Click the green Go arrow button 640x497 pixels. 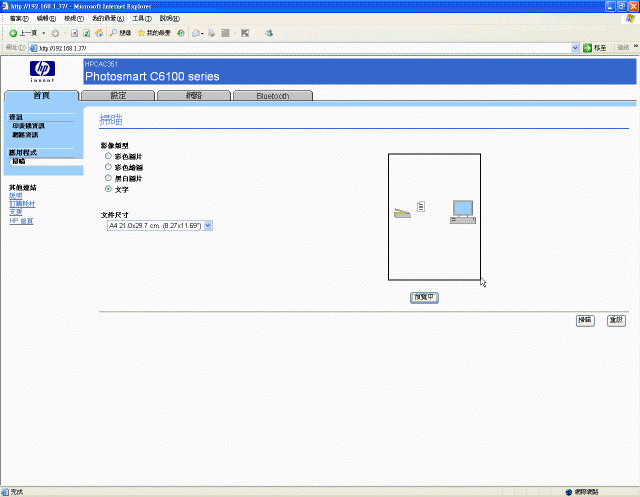click(587, 48)
